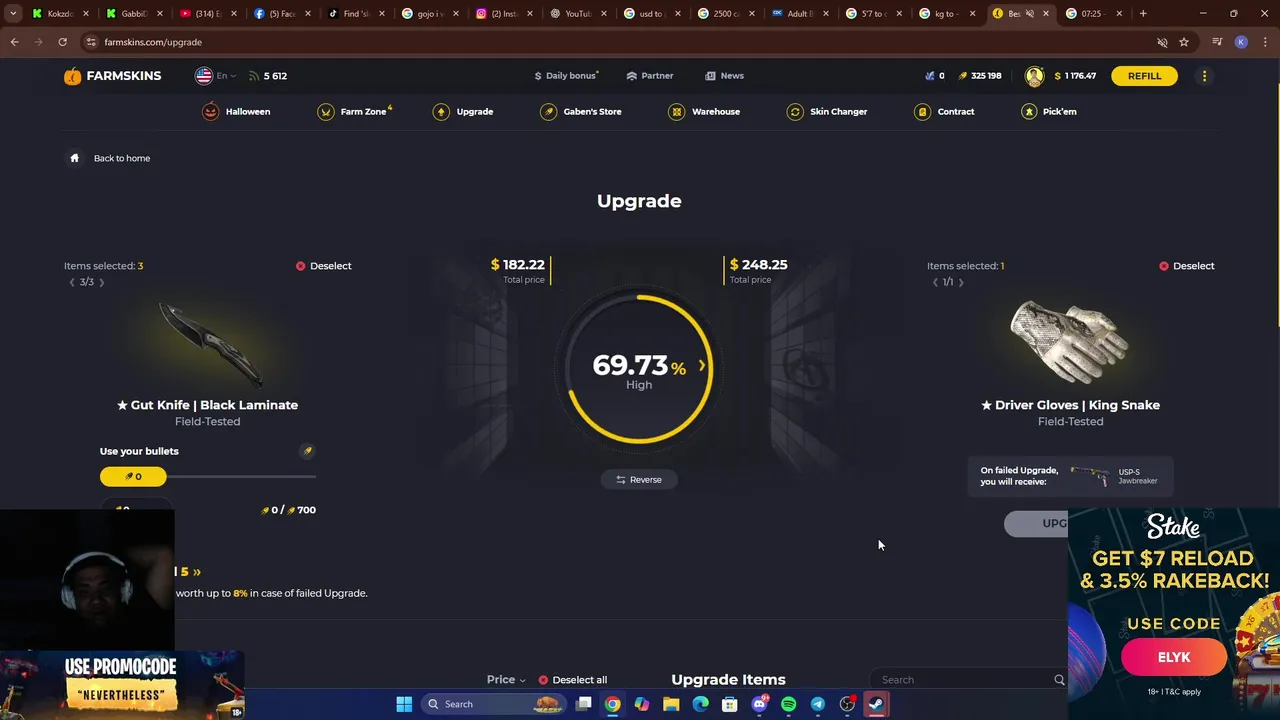Click the FARMSKINS logo
The width and height of the screenshot is (1280, 720).
pyautogui.click(x=112, y=76)
